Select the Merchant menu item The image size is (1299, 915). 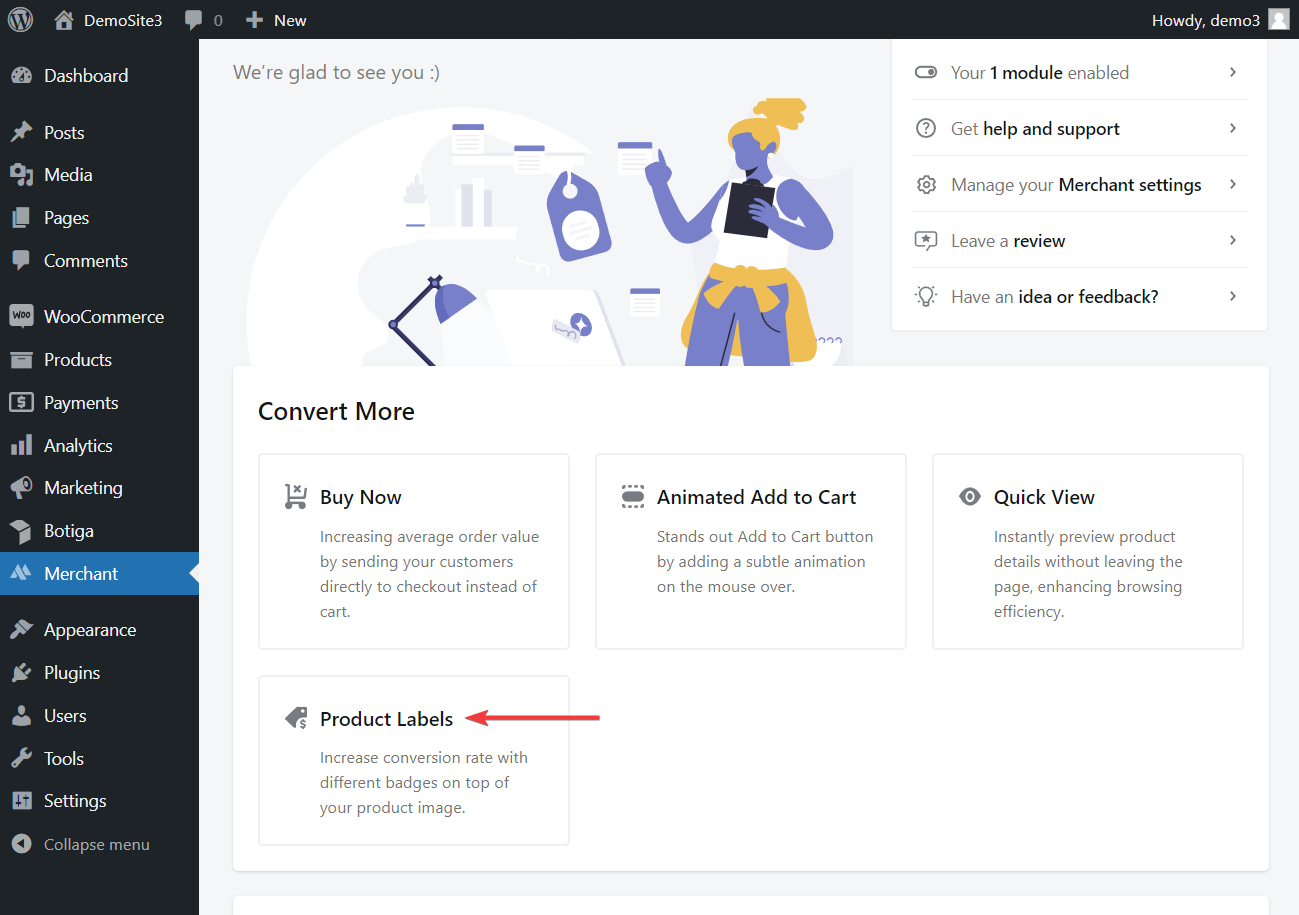click(99, 574)
